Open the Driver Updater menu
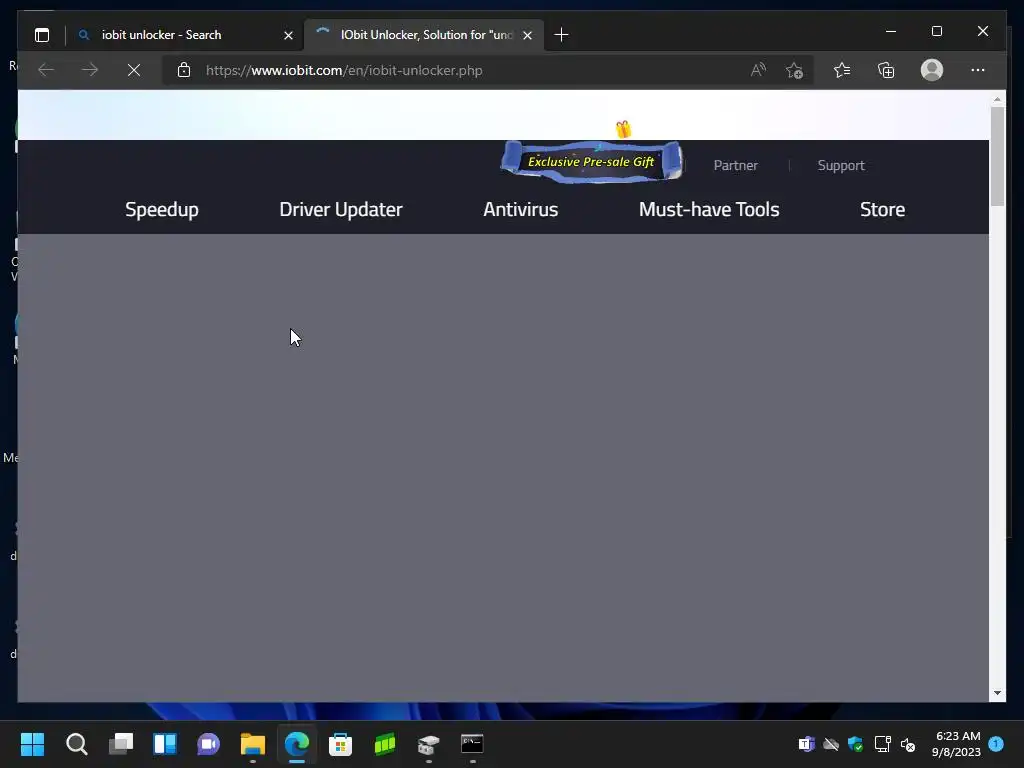This screenshot has width=1024, height=768. pos(341,209)
